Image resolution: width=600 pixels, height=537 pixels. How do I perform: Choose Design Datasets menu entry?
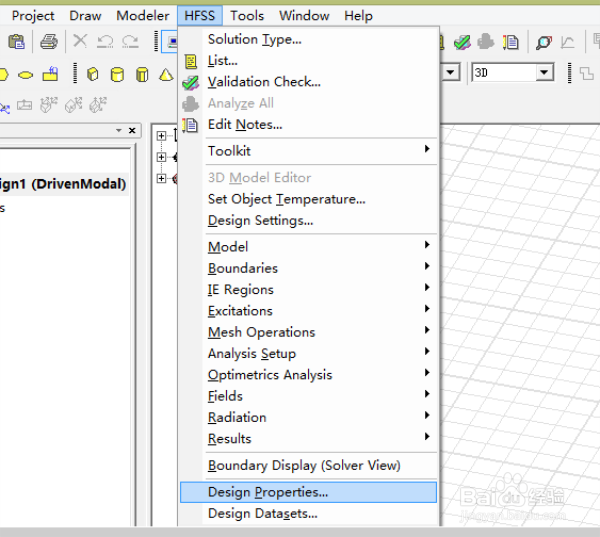(308, 514)
